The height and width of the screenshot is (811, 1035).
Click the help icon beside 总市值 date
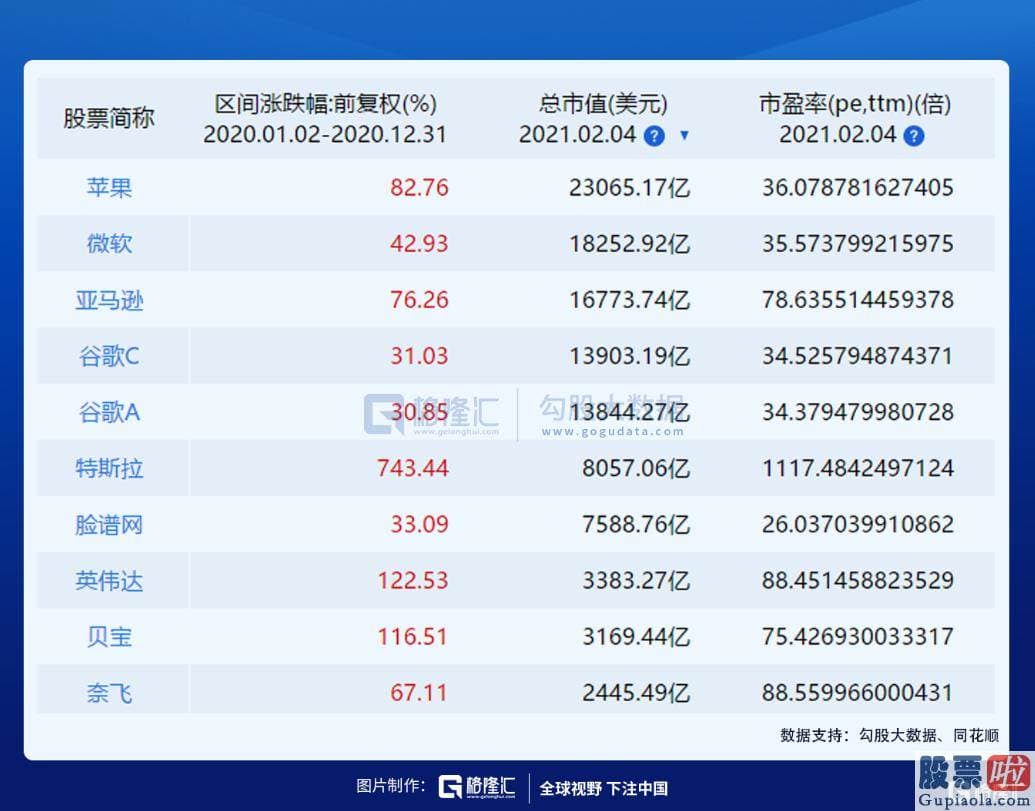pyautogui.click(x=653, y=136)
